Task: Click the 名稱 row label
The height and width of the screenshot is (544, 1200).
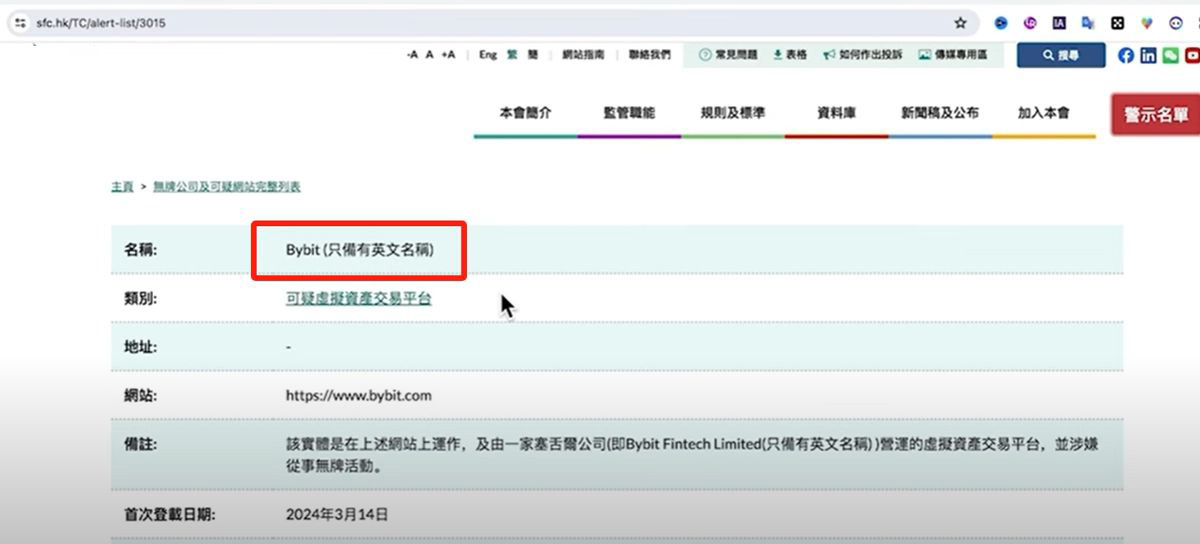Action: (x=141, y=249)
